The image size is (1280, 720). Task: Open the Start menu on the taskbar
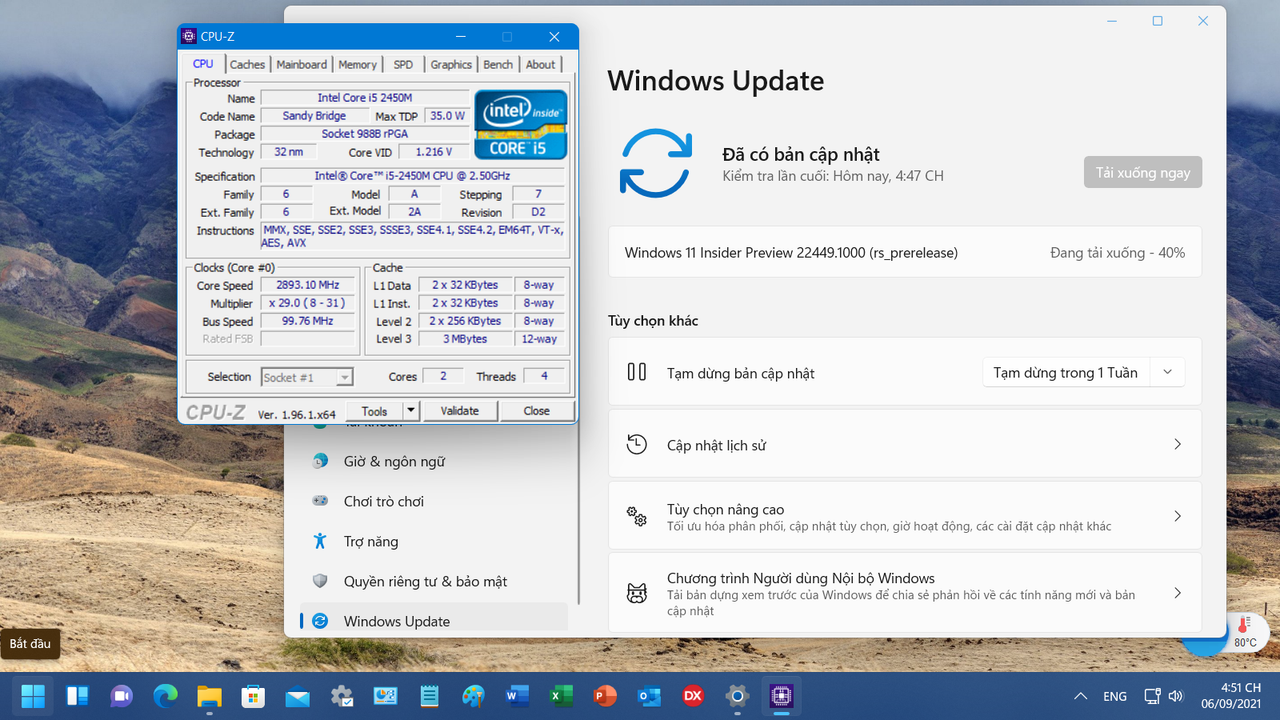[33, 696]
